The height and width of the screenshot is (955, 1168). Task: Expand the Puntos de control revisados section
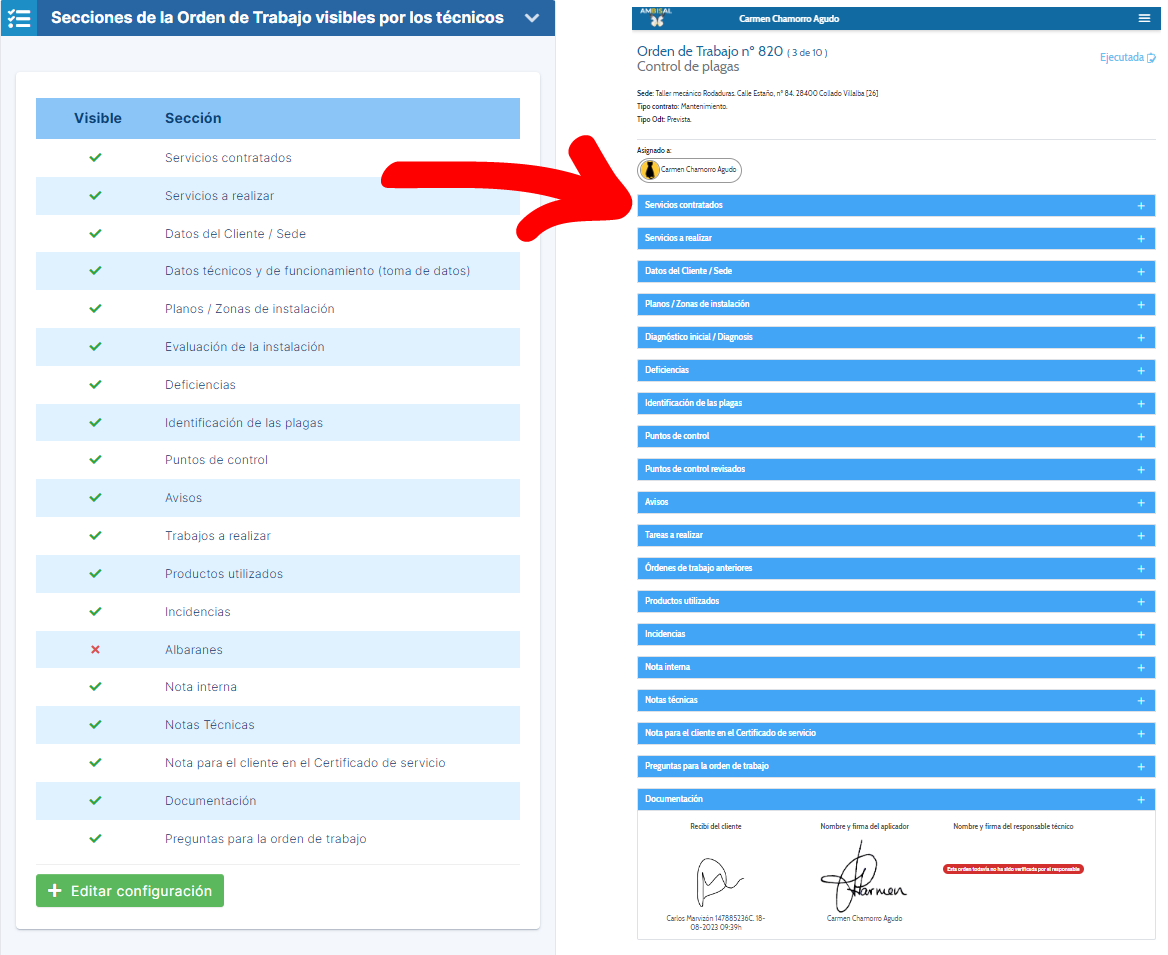point(895,469)
